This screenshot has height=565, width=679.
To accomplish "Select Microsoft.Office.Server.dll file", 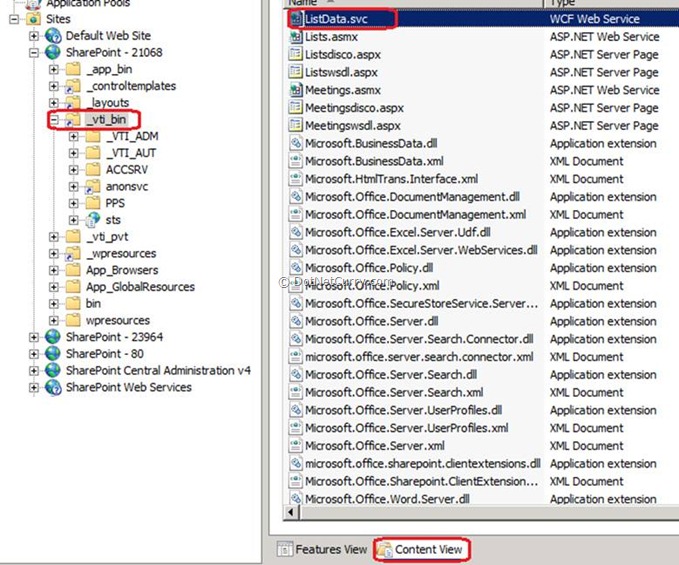I will 372,321.
